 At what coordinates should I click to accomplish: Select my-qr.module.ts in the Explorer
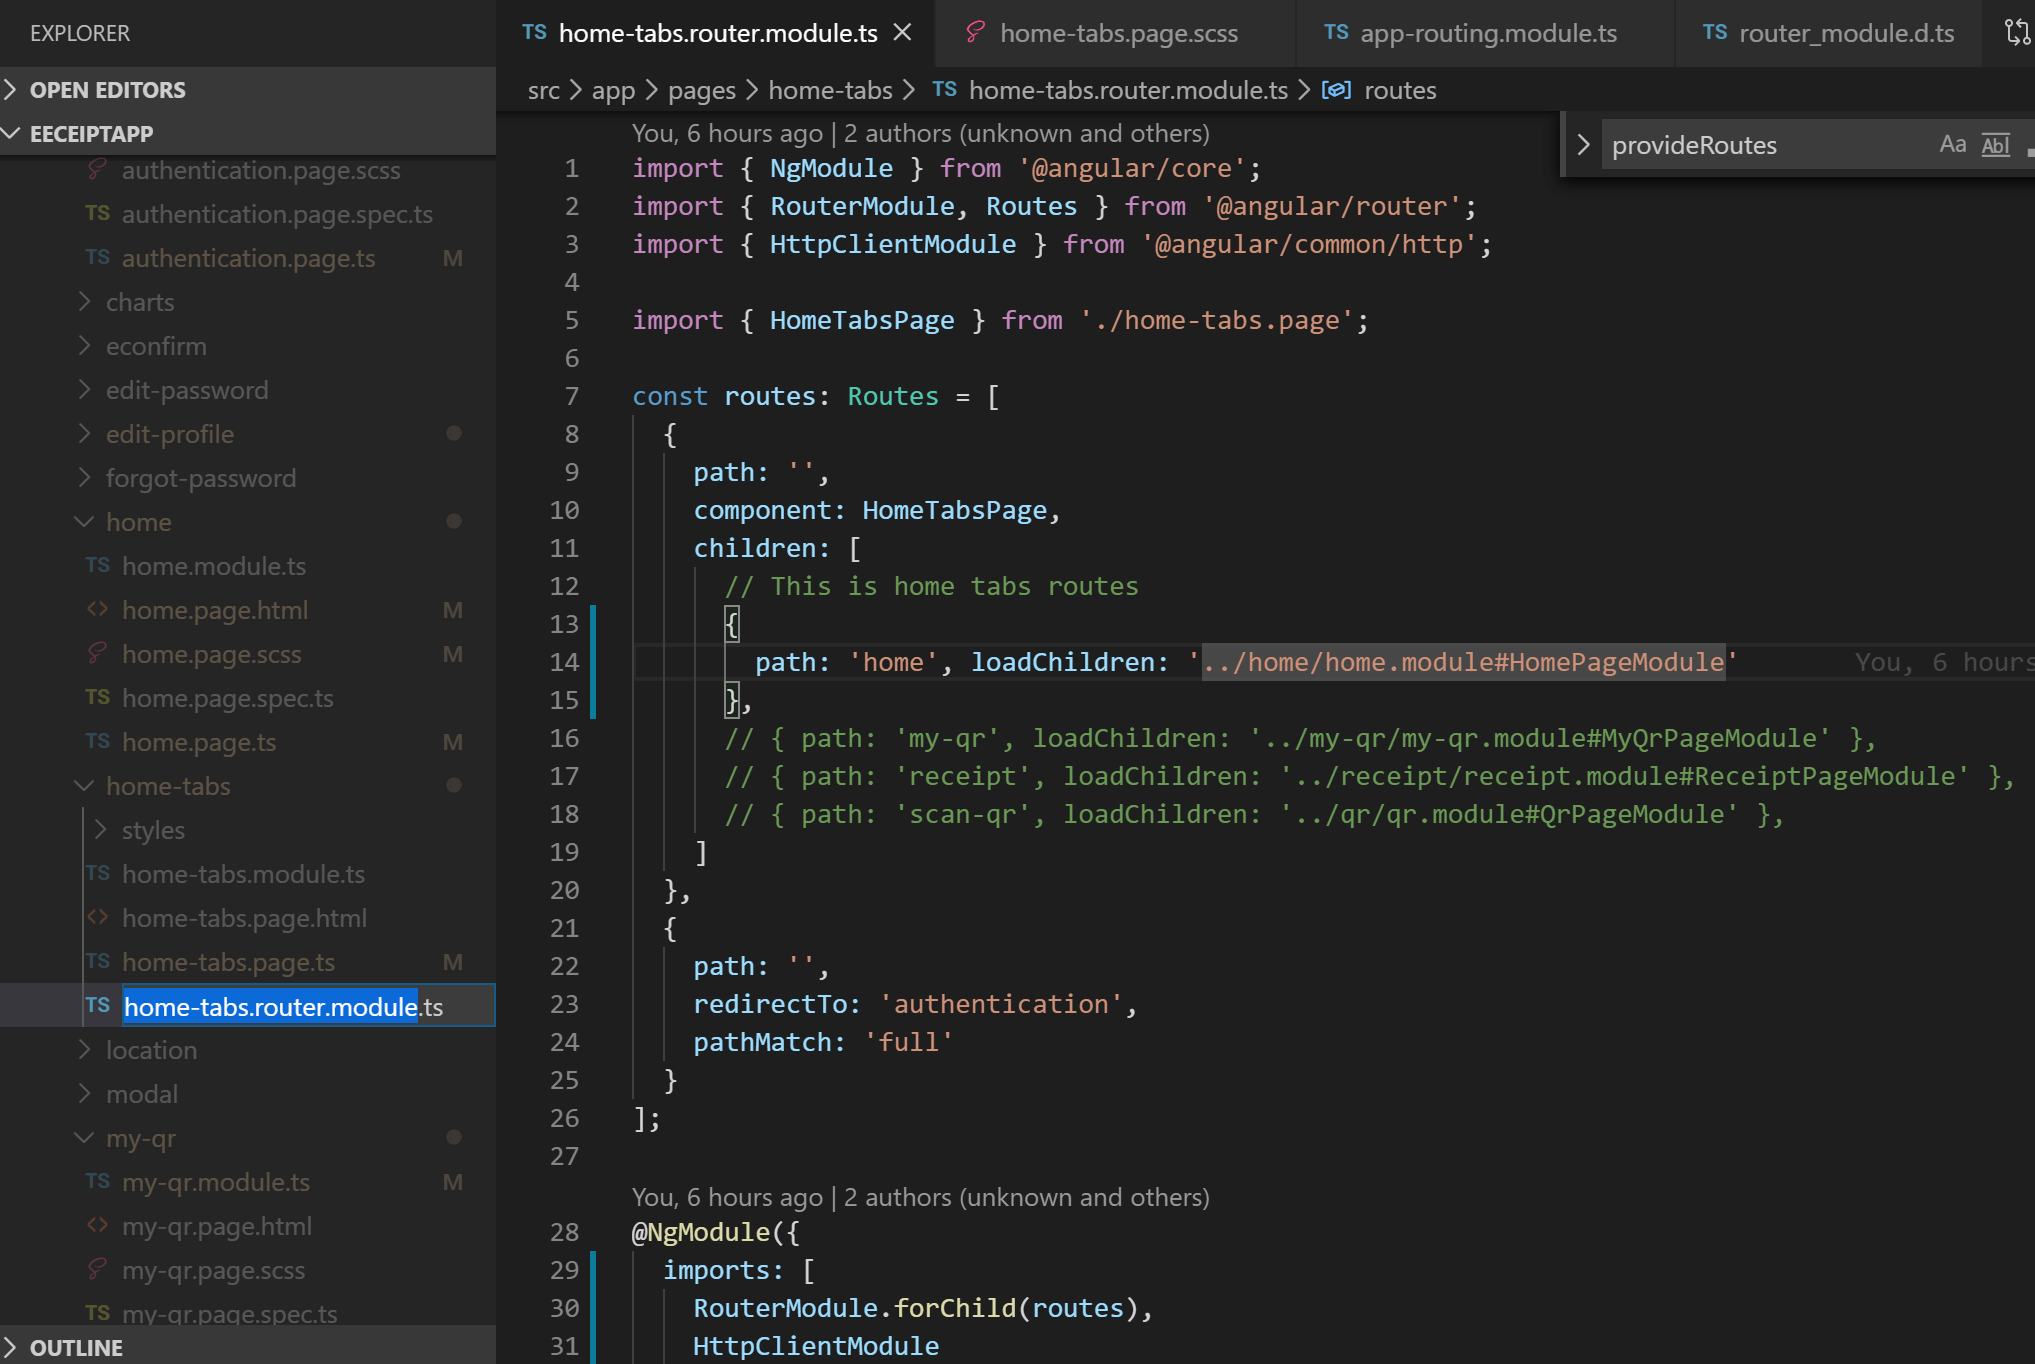(215, 1181)
